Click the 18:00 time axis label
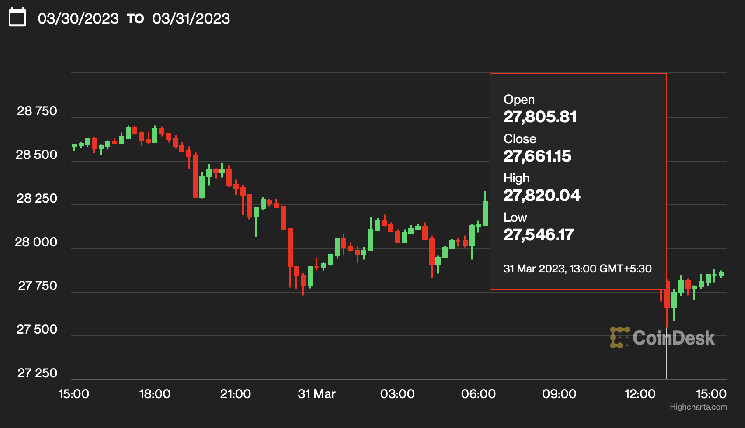 [154, 394]
